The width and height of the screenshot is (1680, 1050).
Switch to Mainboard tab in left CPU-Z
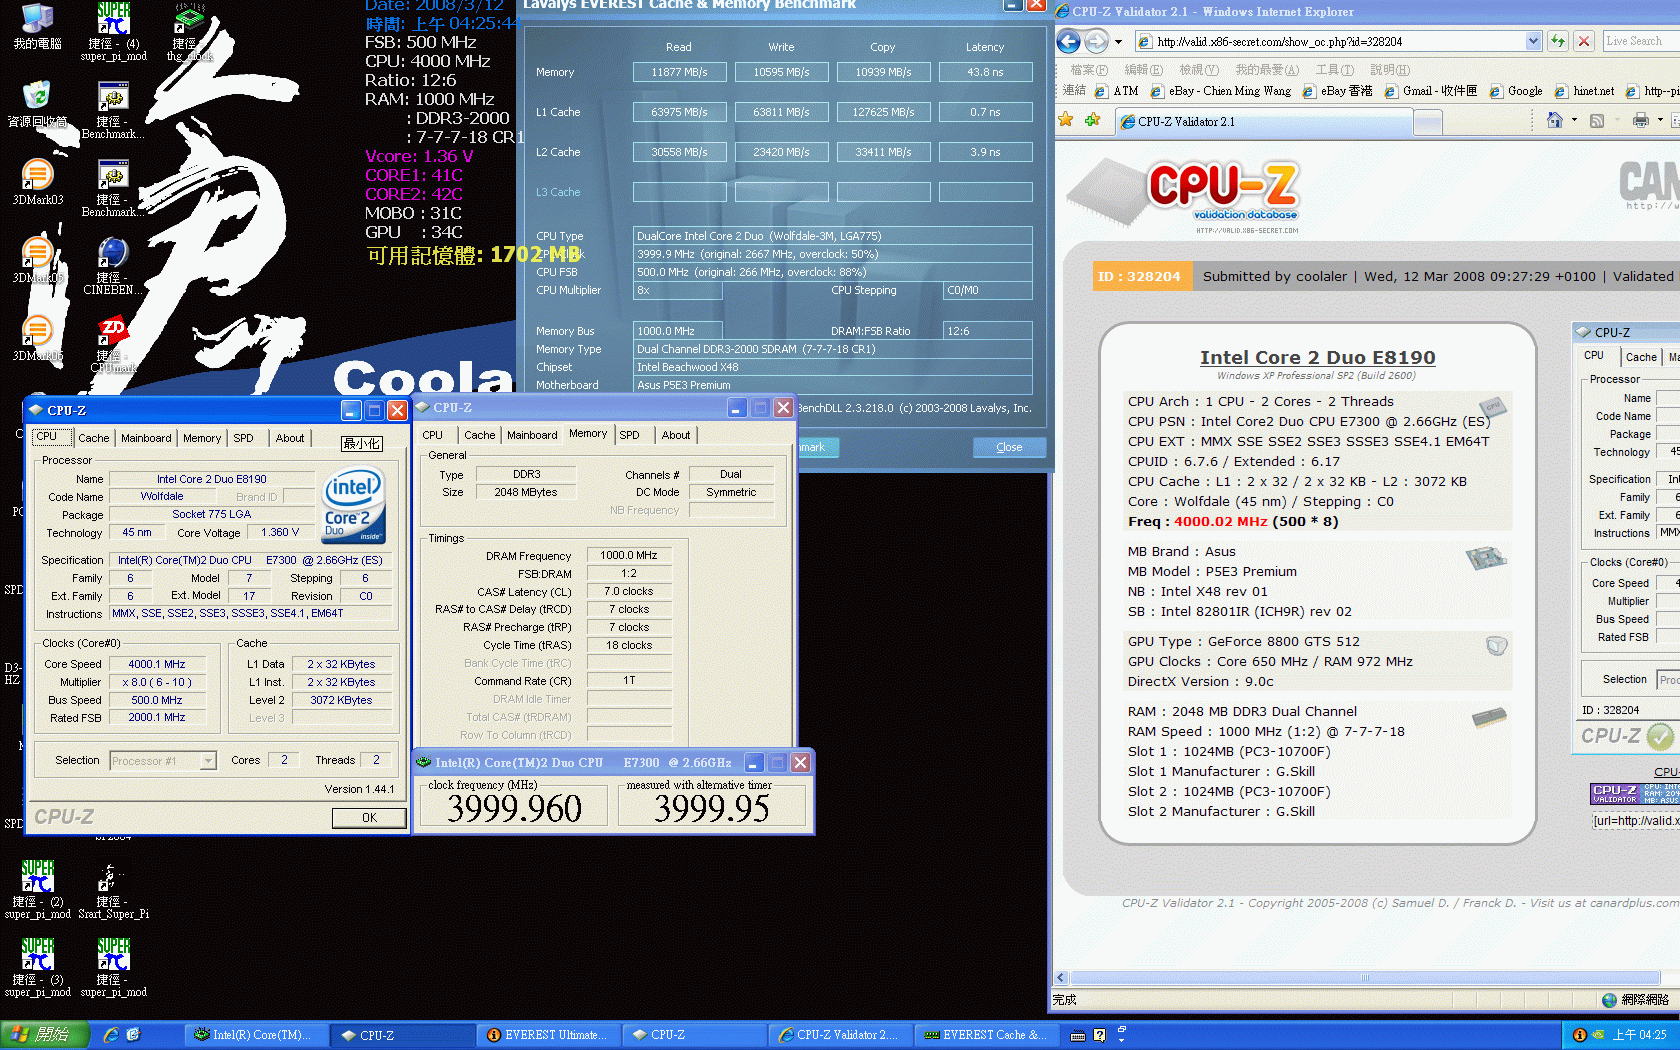tap(146, 438)
